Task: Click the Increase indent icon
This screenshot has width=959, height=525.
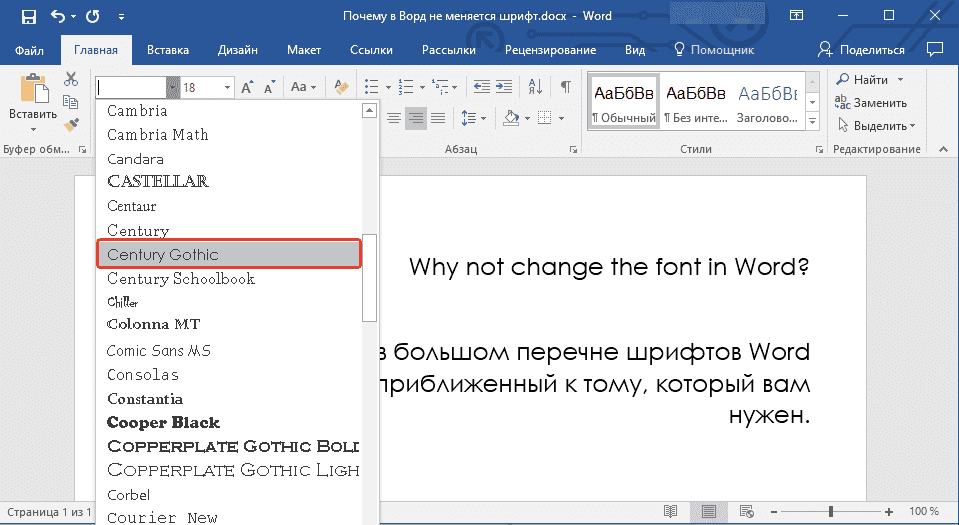Action: 505,87
